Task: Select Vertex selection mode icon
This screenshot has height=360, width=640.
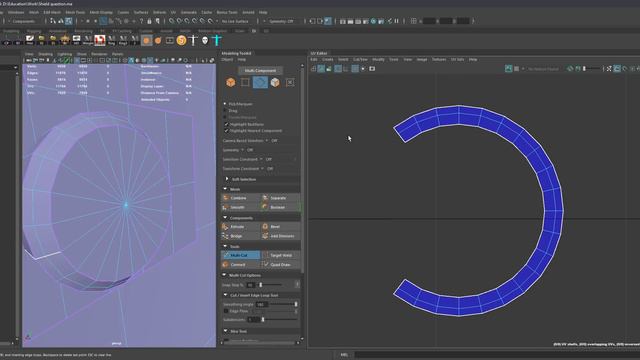Action: 245,82
